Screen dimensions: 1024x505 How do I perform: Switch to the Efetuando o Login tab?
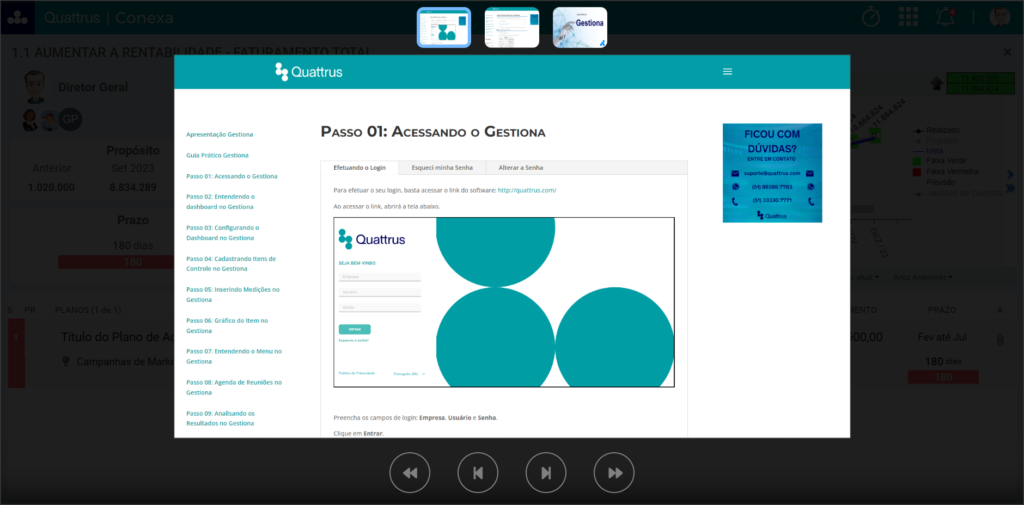tap(360, 168)
